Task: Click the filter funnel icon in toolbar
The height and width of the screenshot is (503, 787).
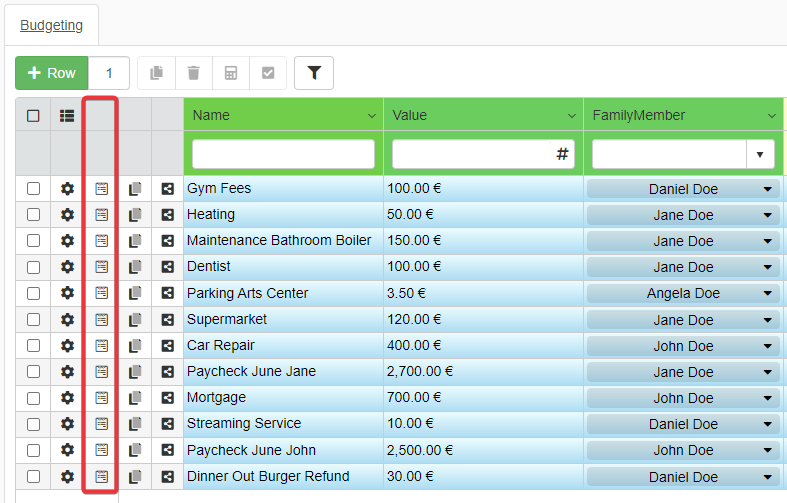Action: [314, 73]
